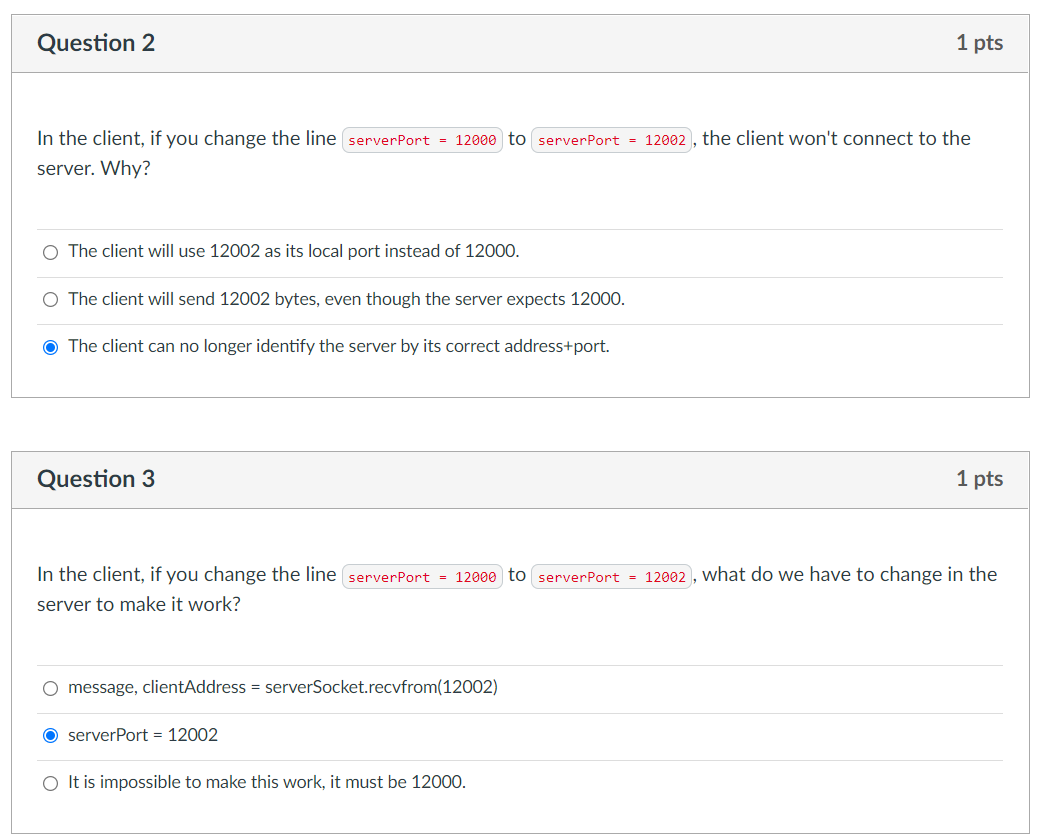
Task: Click the serverPort = 12000 code snippet in Question 2
Action: click(422, 140)
